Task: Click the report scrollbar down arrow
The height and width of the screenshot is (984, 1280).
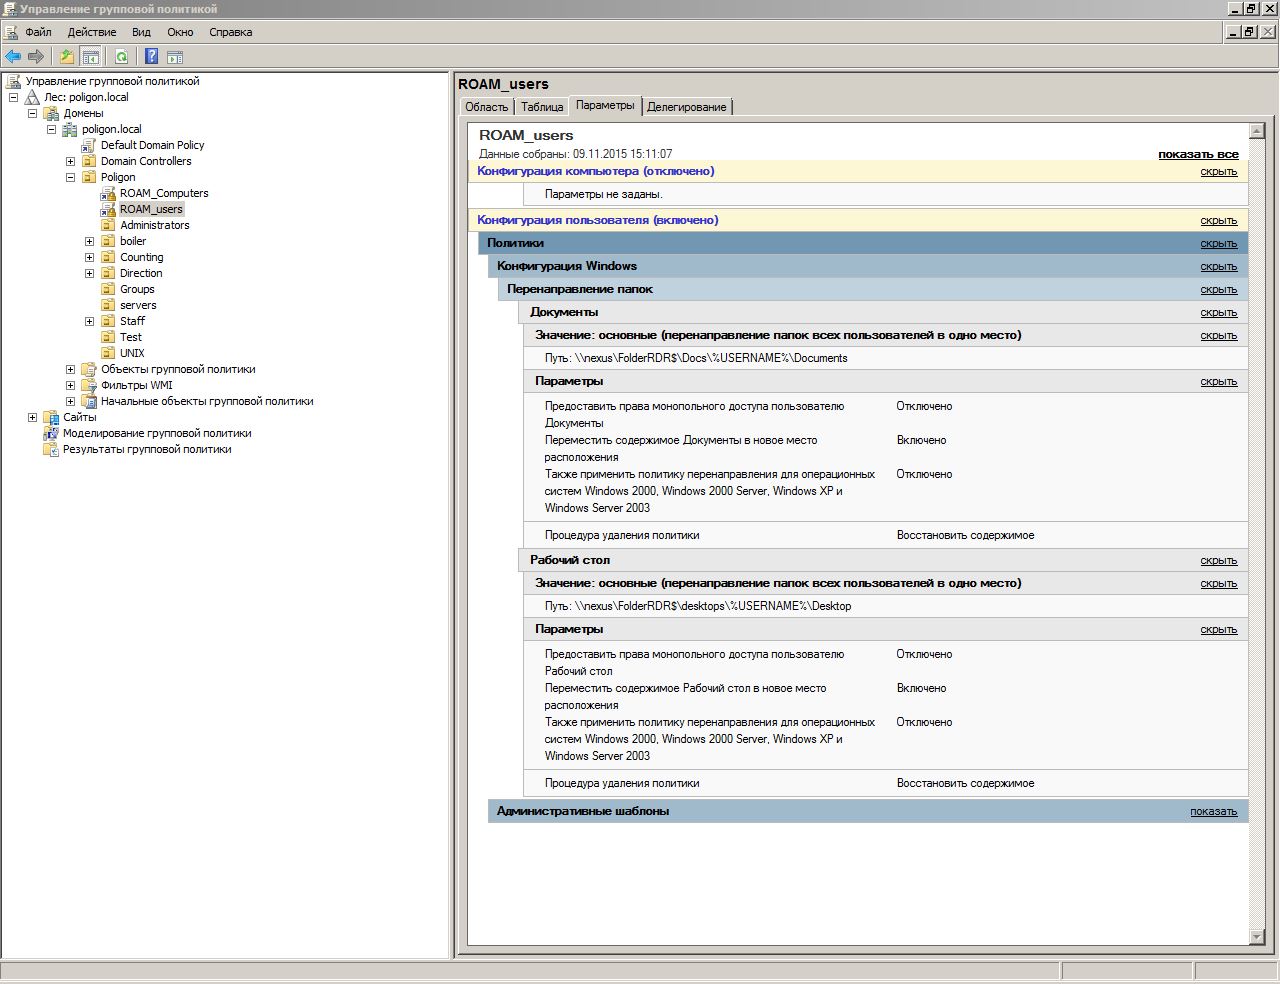Action: (1258, 937)
